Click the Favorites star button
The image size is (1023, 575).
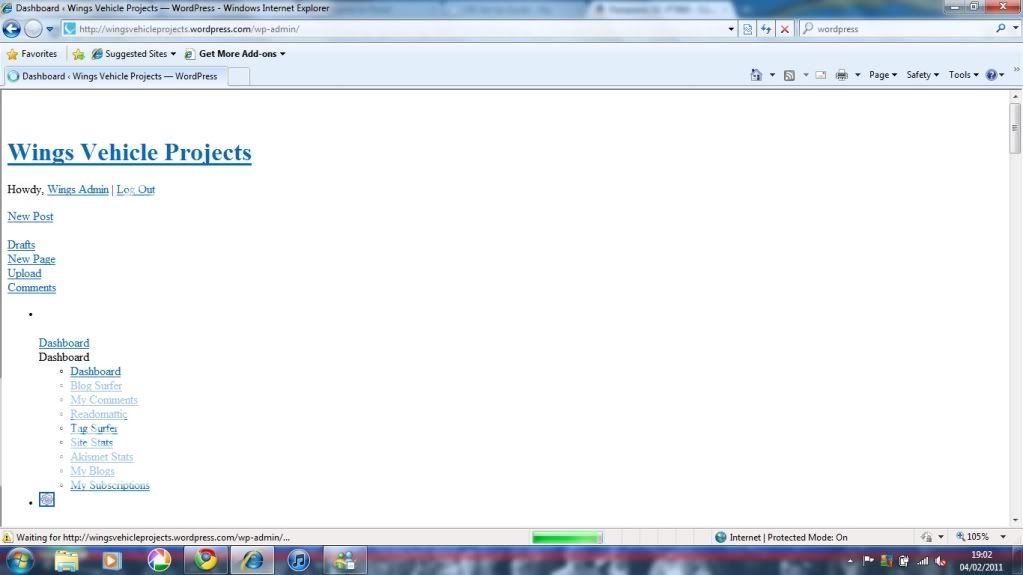(x=32, y=54)
